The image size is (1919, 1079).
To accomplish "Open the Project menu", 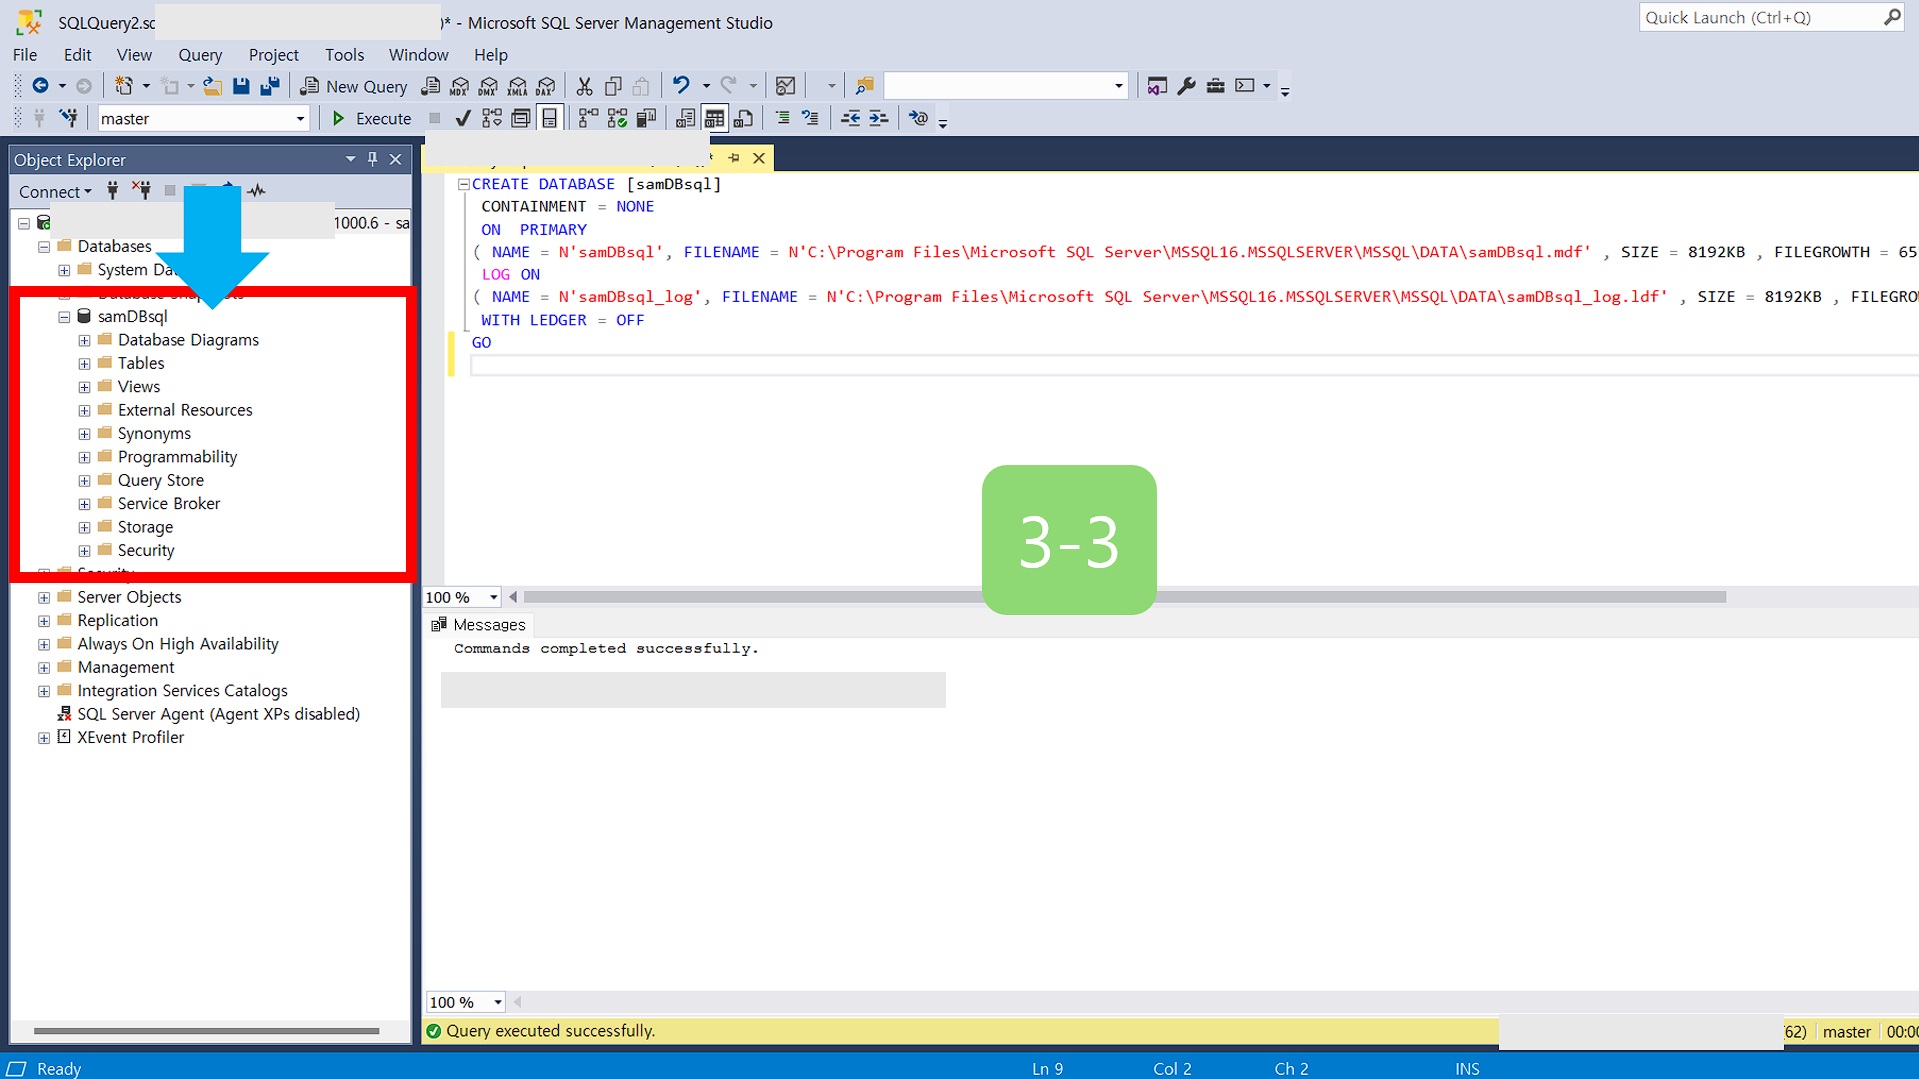I will (273, 55).
